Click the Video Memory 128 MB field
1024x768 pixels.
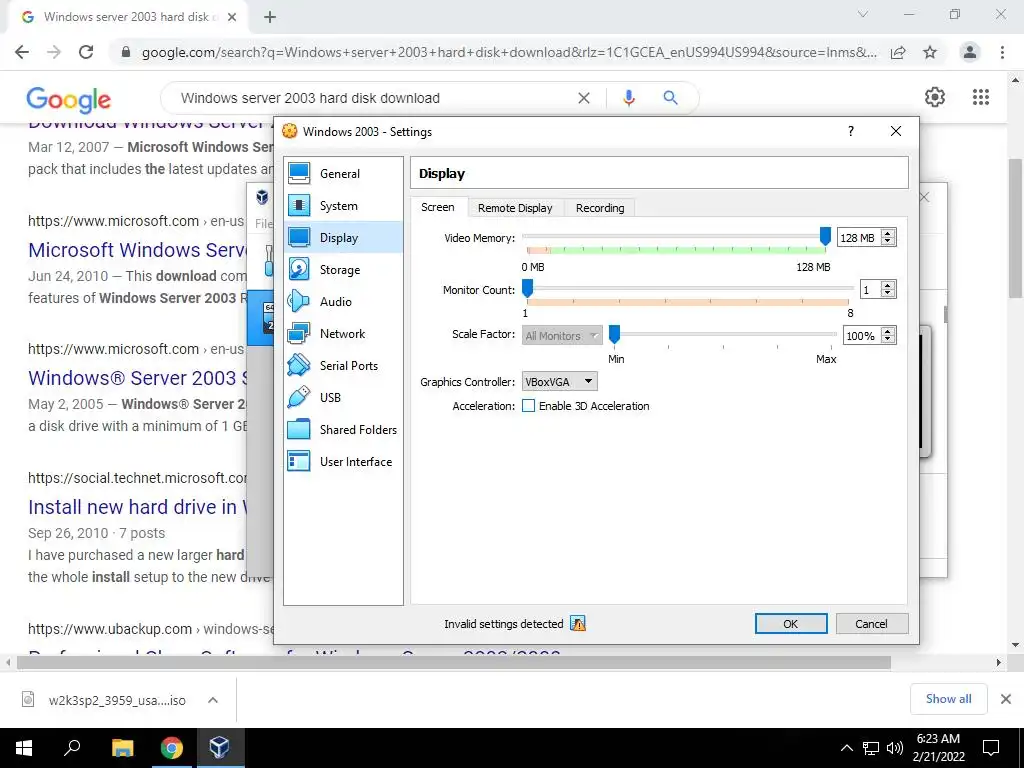[858, 238]
